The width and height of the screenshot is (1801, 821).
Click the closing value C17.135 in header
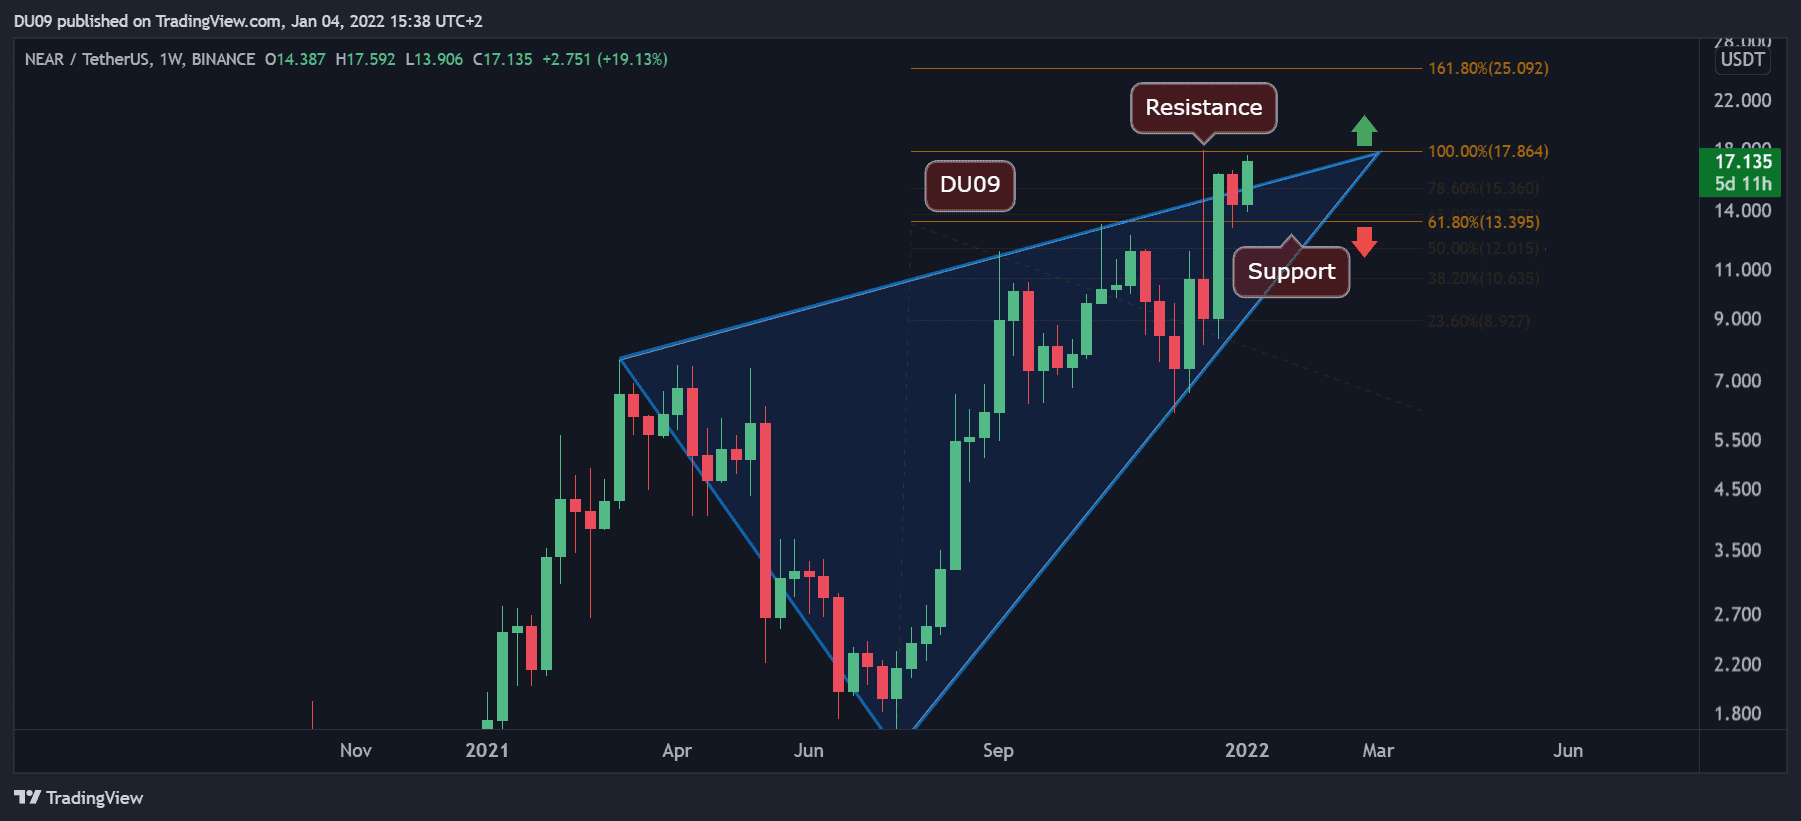tap(503, 60)
